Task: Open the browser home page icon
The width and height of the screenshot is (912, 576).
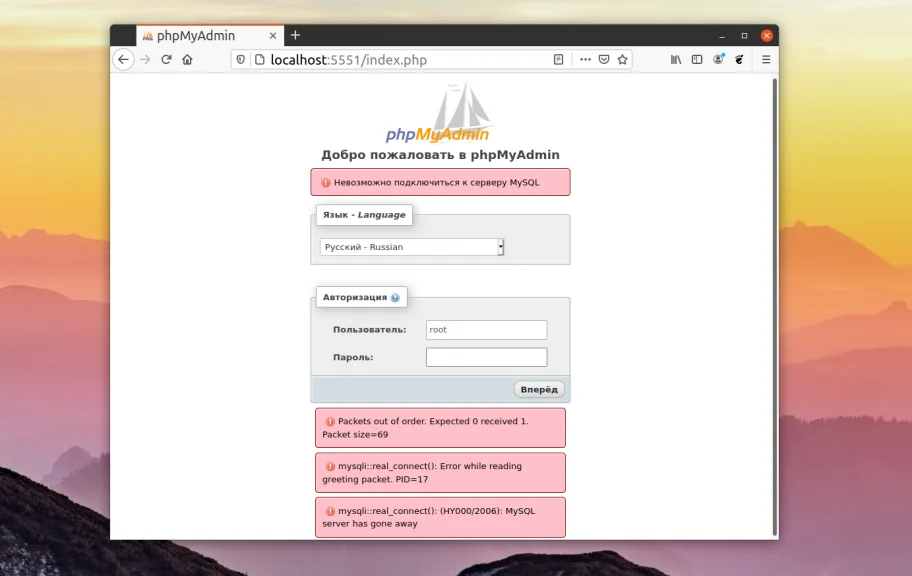Action: (187, 59)
